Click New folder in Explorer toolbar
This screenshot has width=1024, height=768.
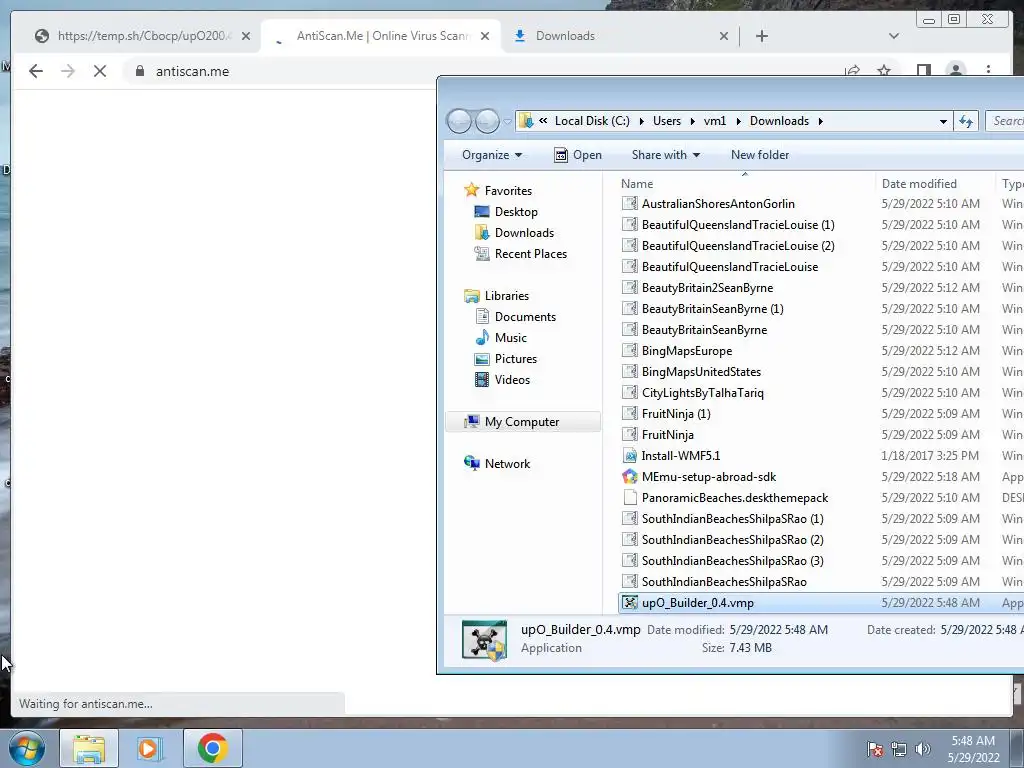pos(760,155)
